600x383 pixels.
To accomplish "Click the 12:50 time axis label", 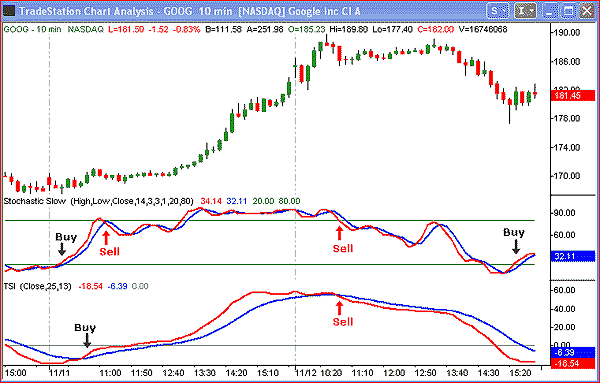I will 426,373.
